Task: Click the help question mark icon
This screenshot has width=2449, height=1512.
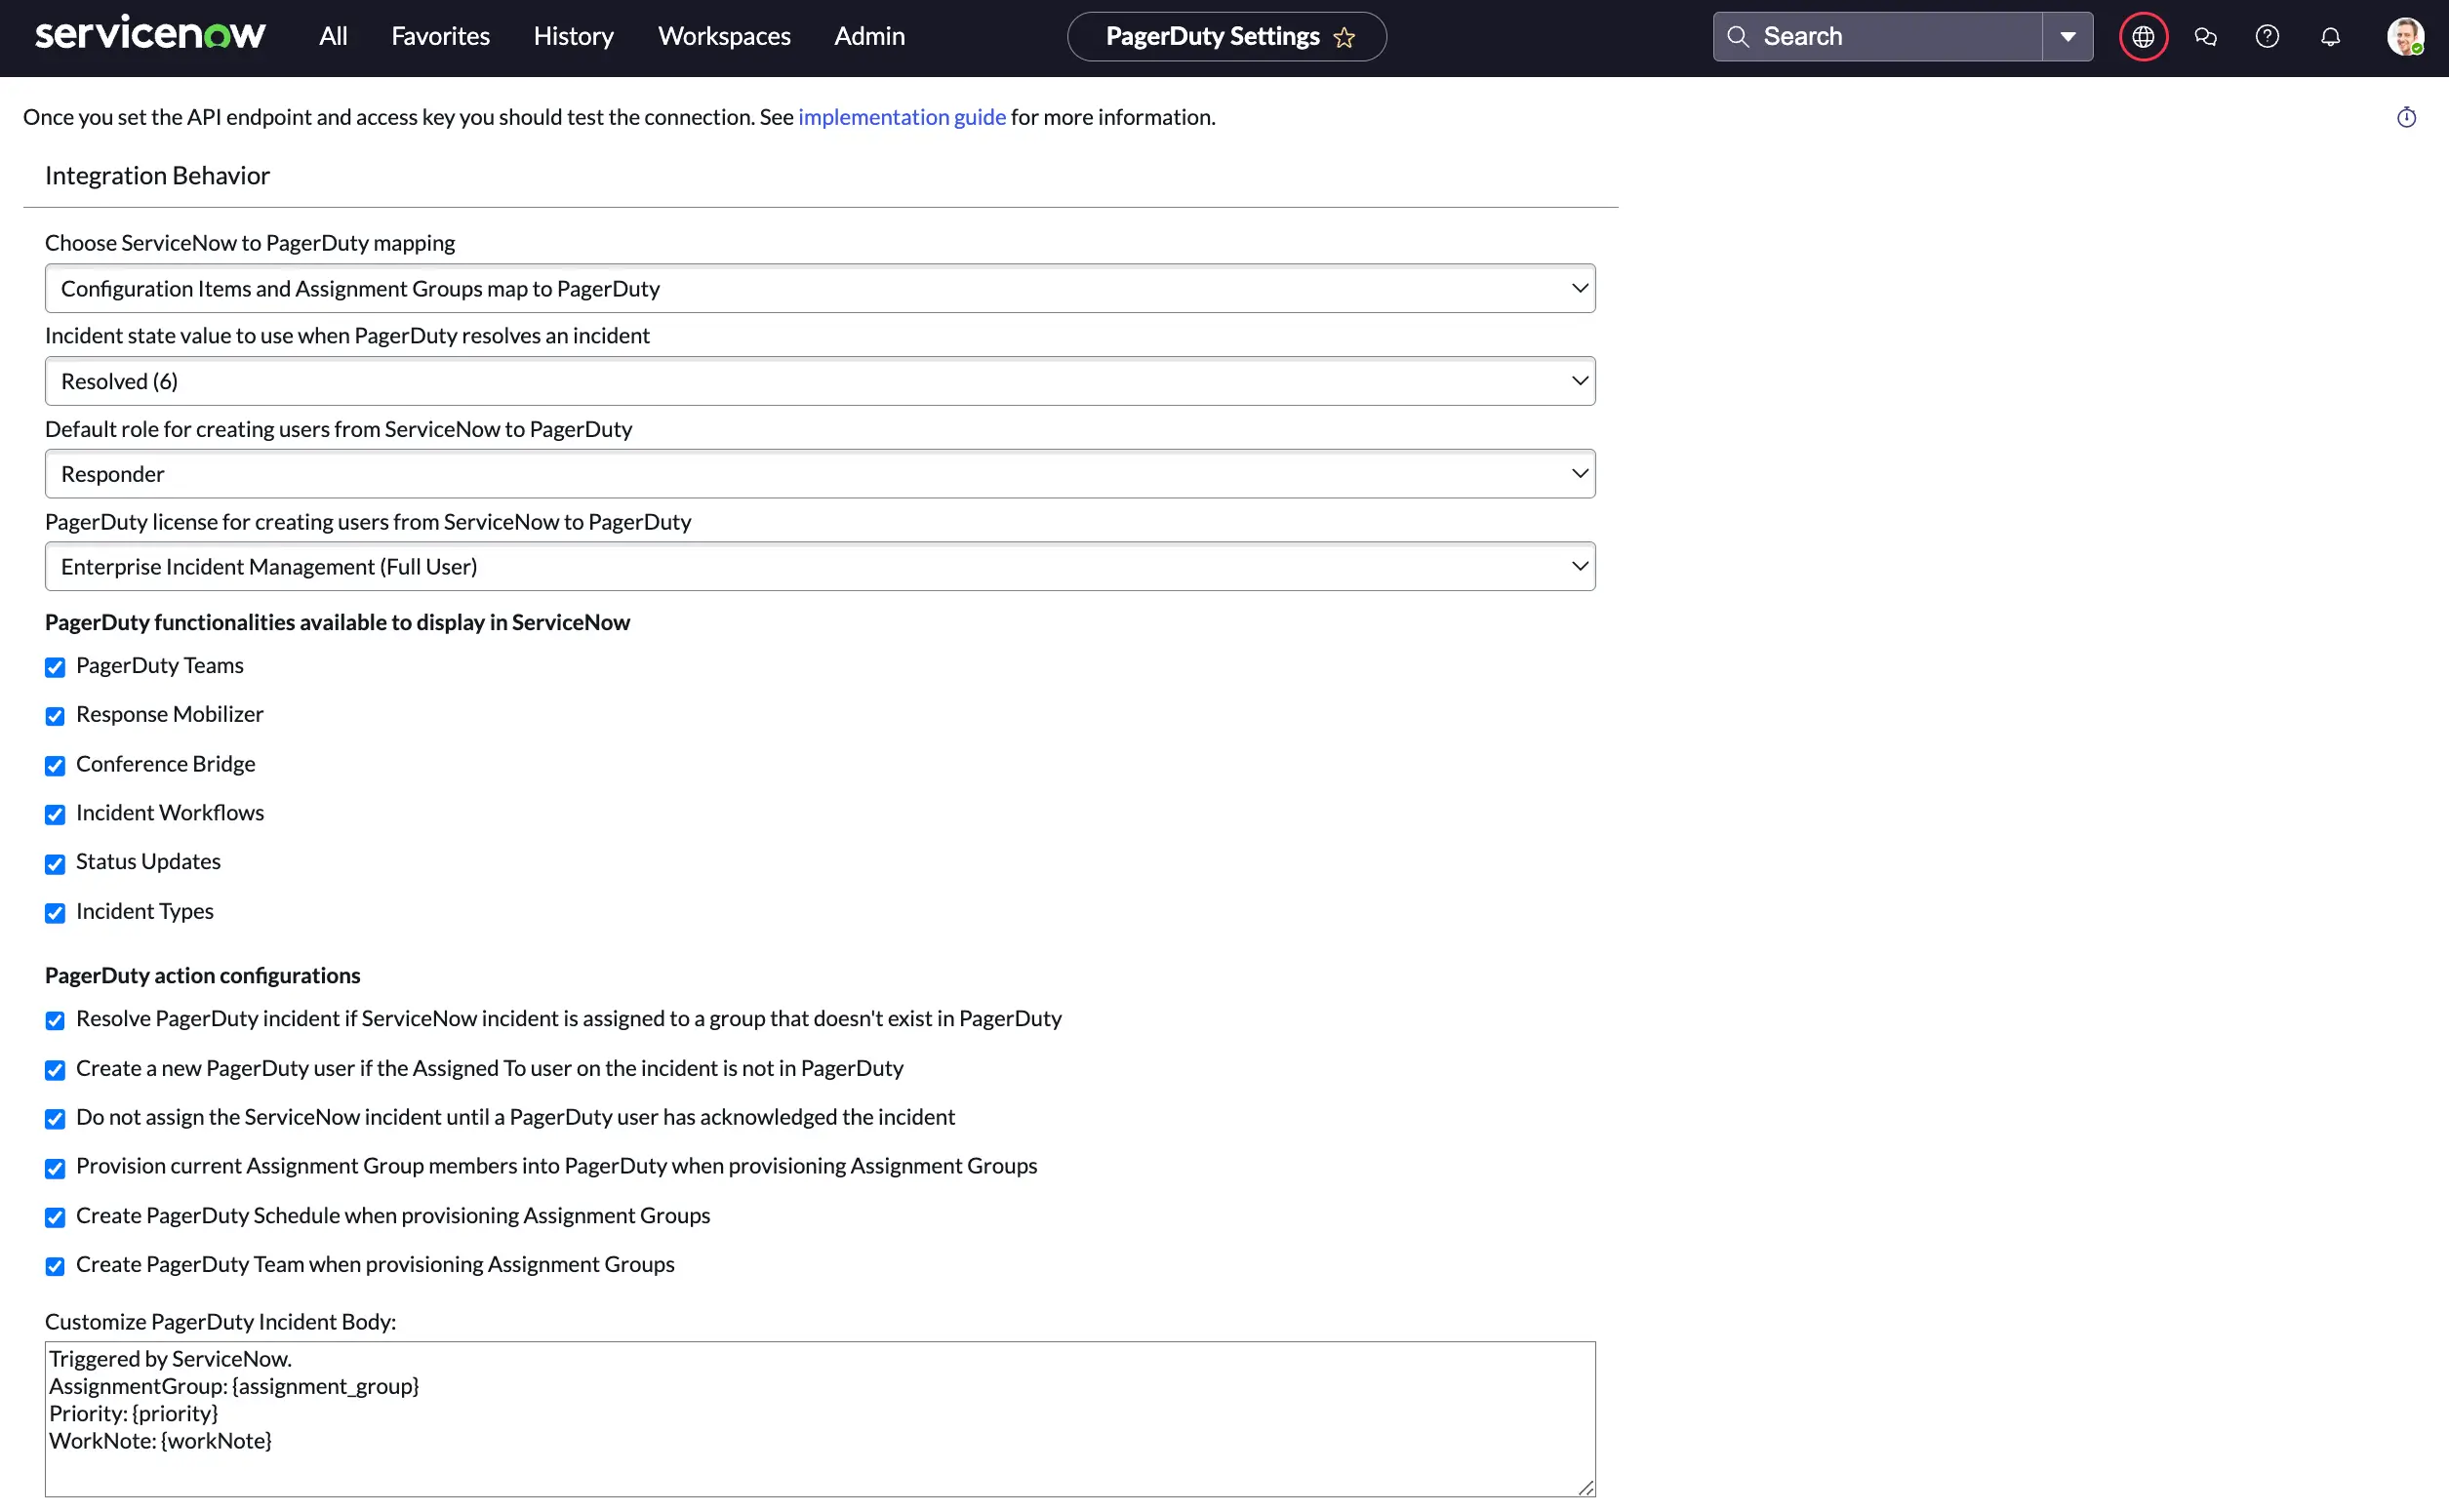Action: [2267, 37]
